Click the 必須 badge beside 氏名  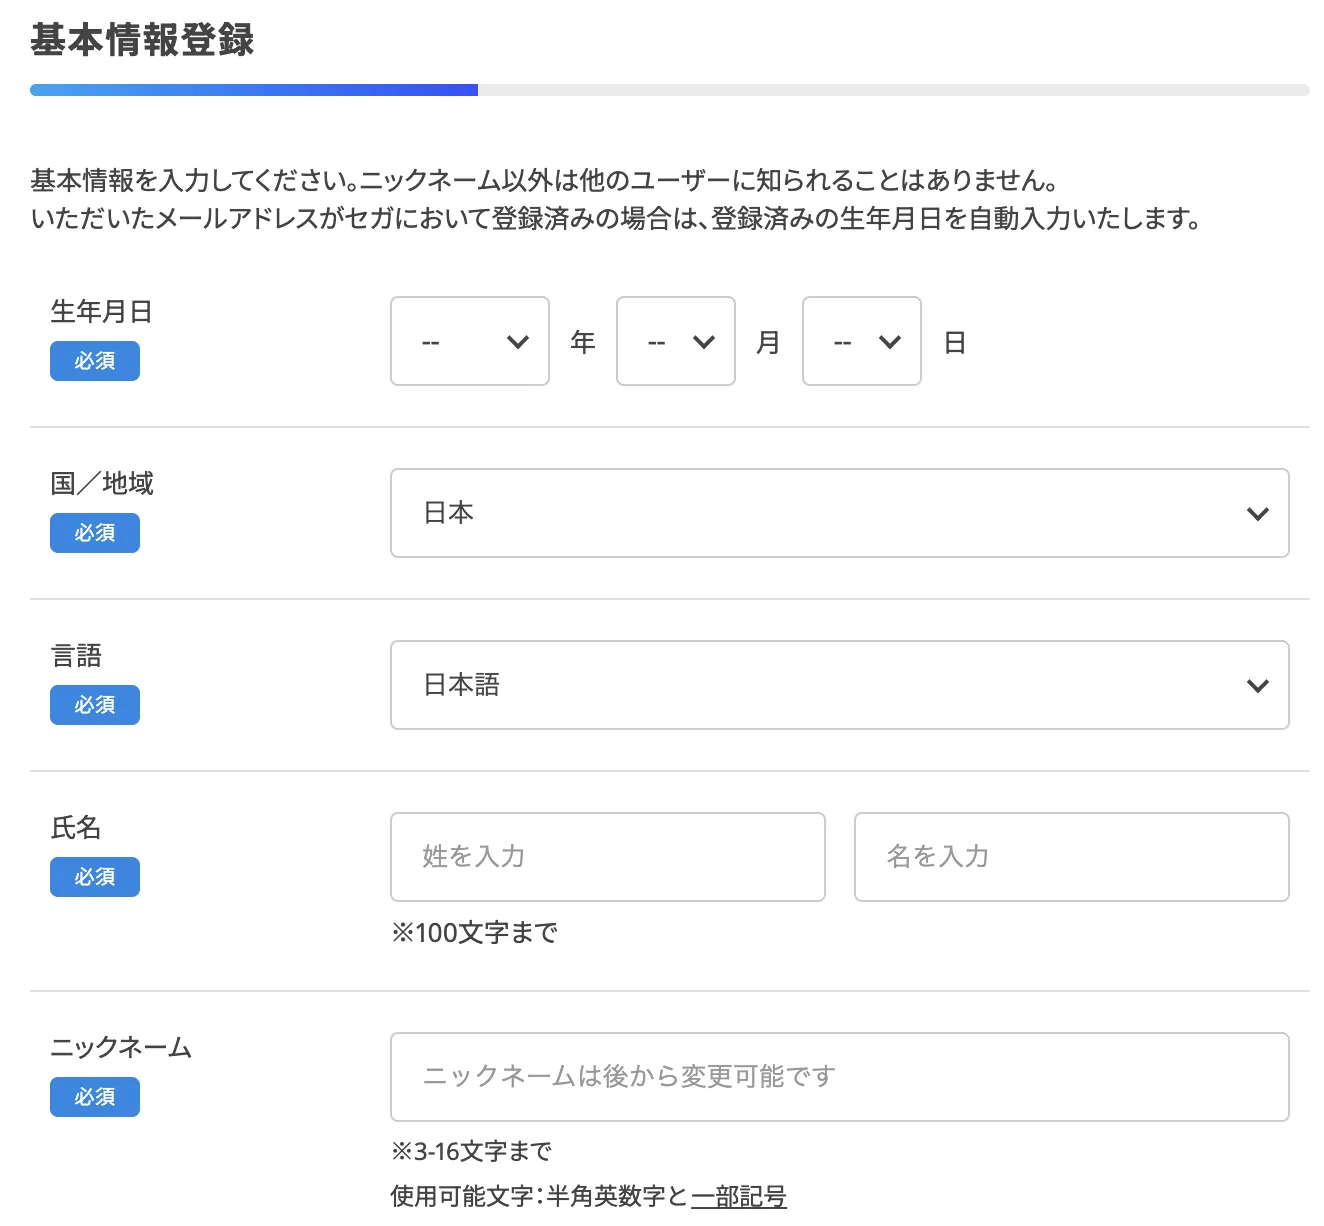point(94,876)
